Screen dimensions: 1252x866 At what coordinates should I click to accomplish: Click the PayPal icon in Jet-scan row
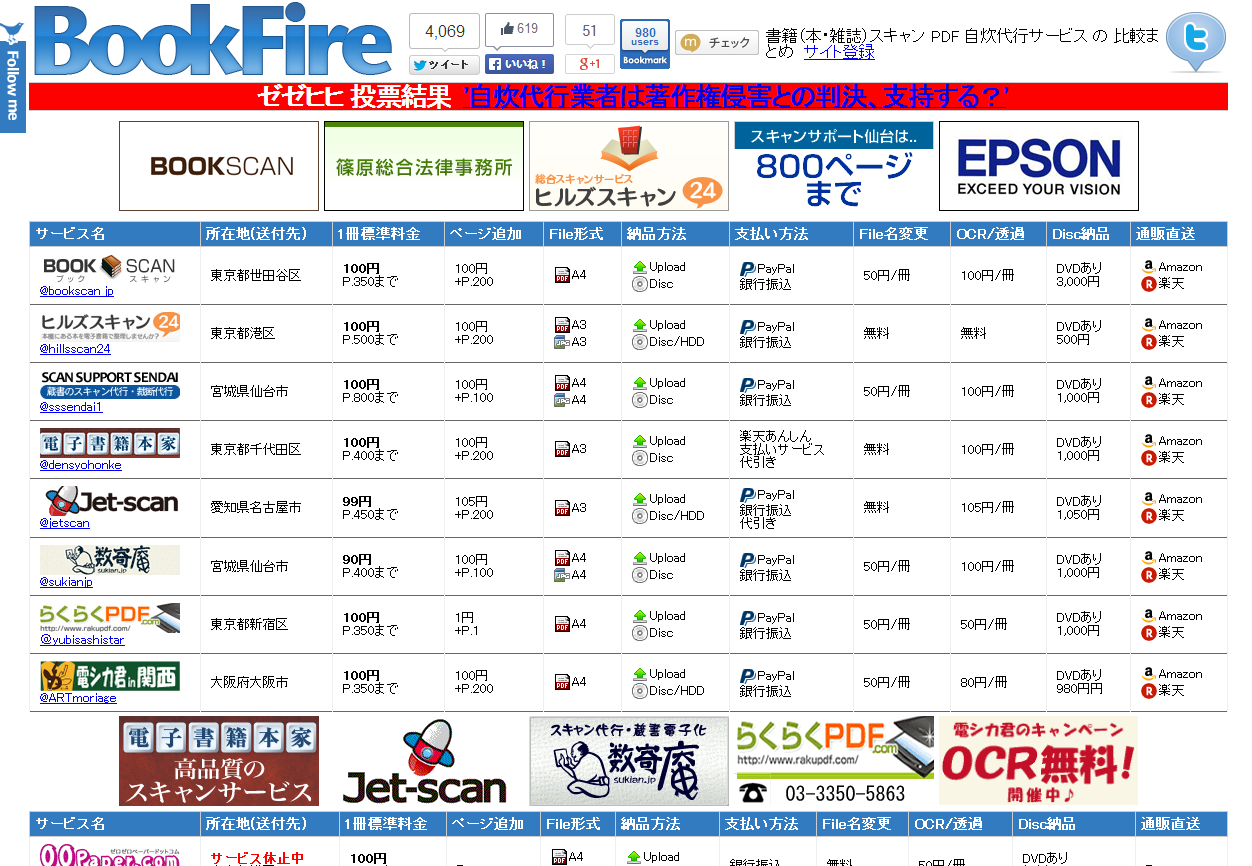(x=747, y=495)
